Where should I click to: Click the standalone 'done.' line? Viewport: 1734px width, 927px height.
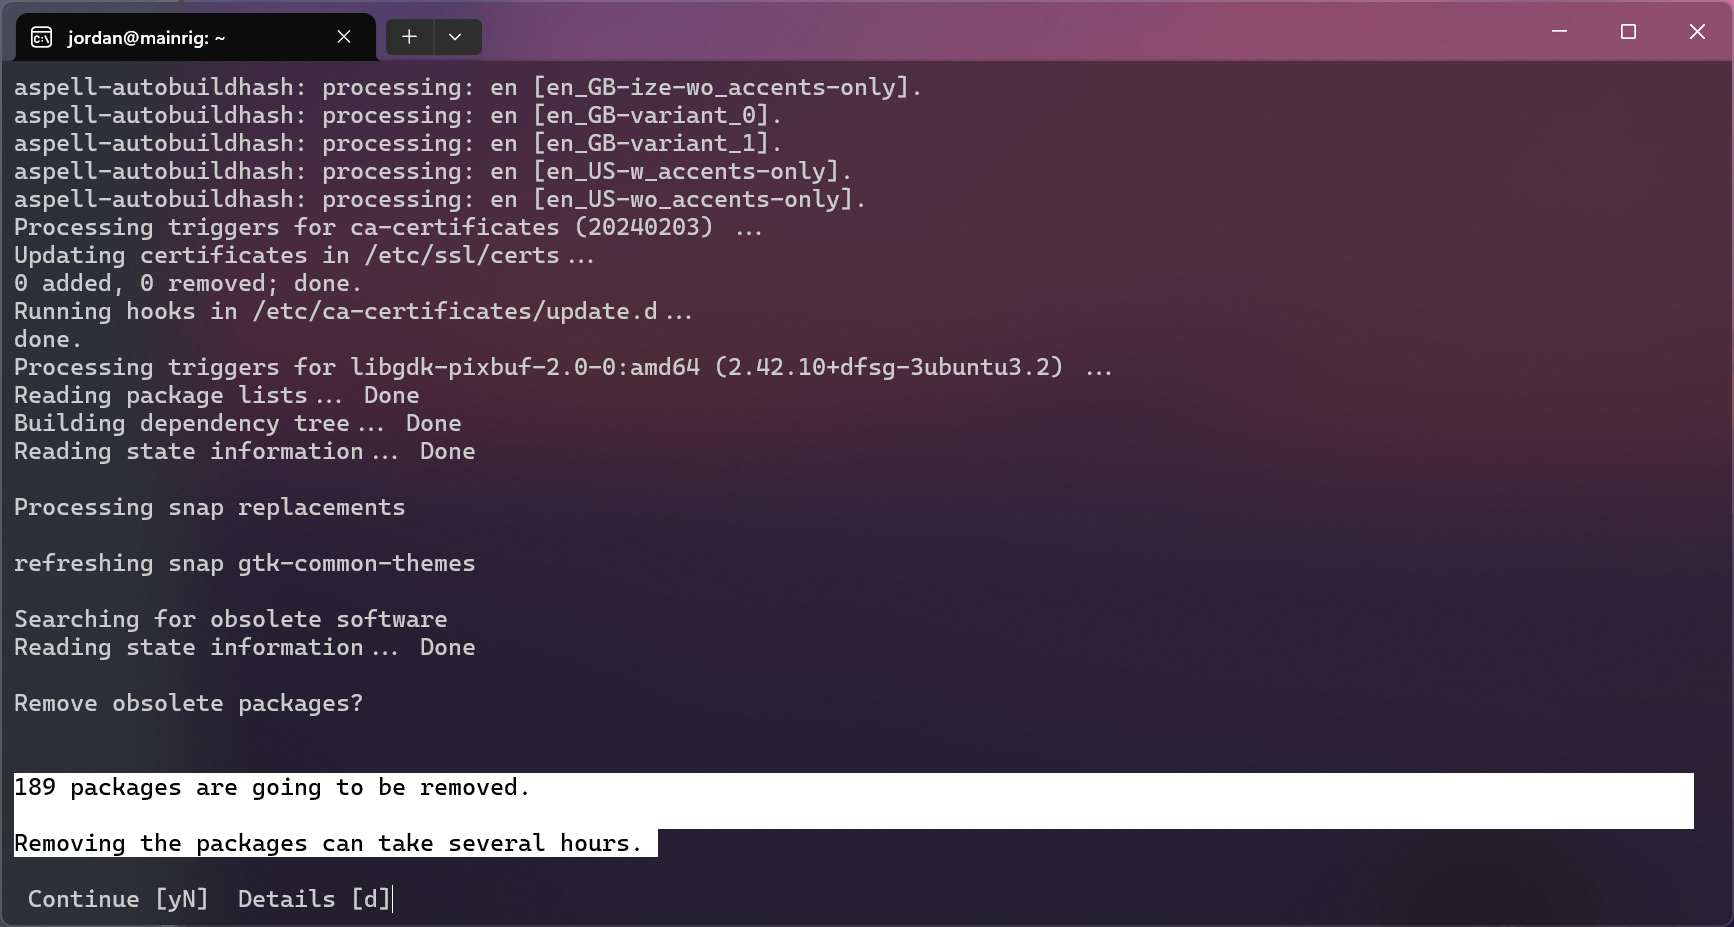[48, 339]
